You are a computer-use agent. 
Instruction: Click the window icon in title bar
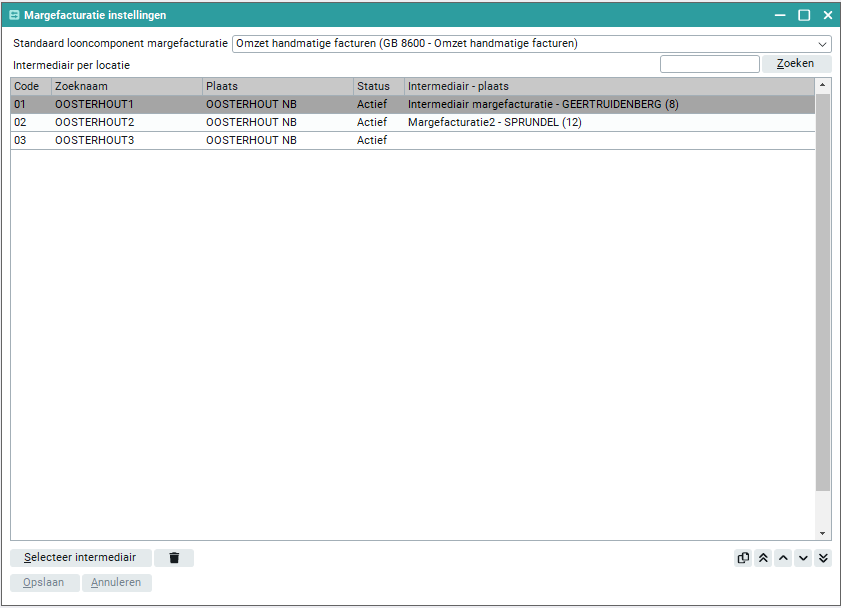click(14, 15)
